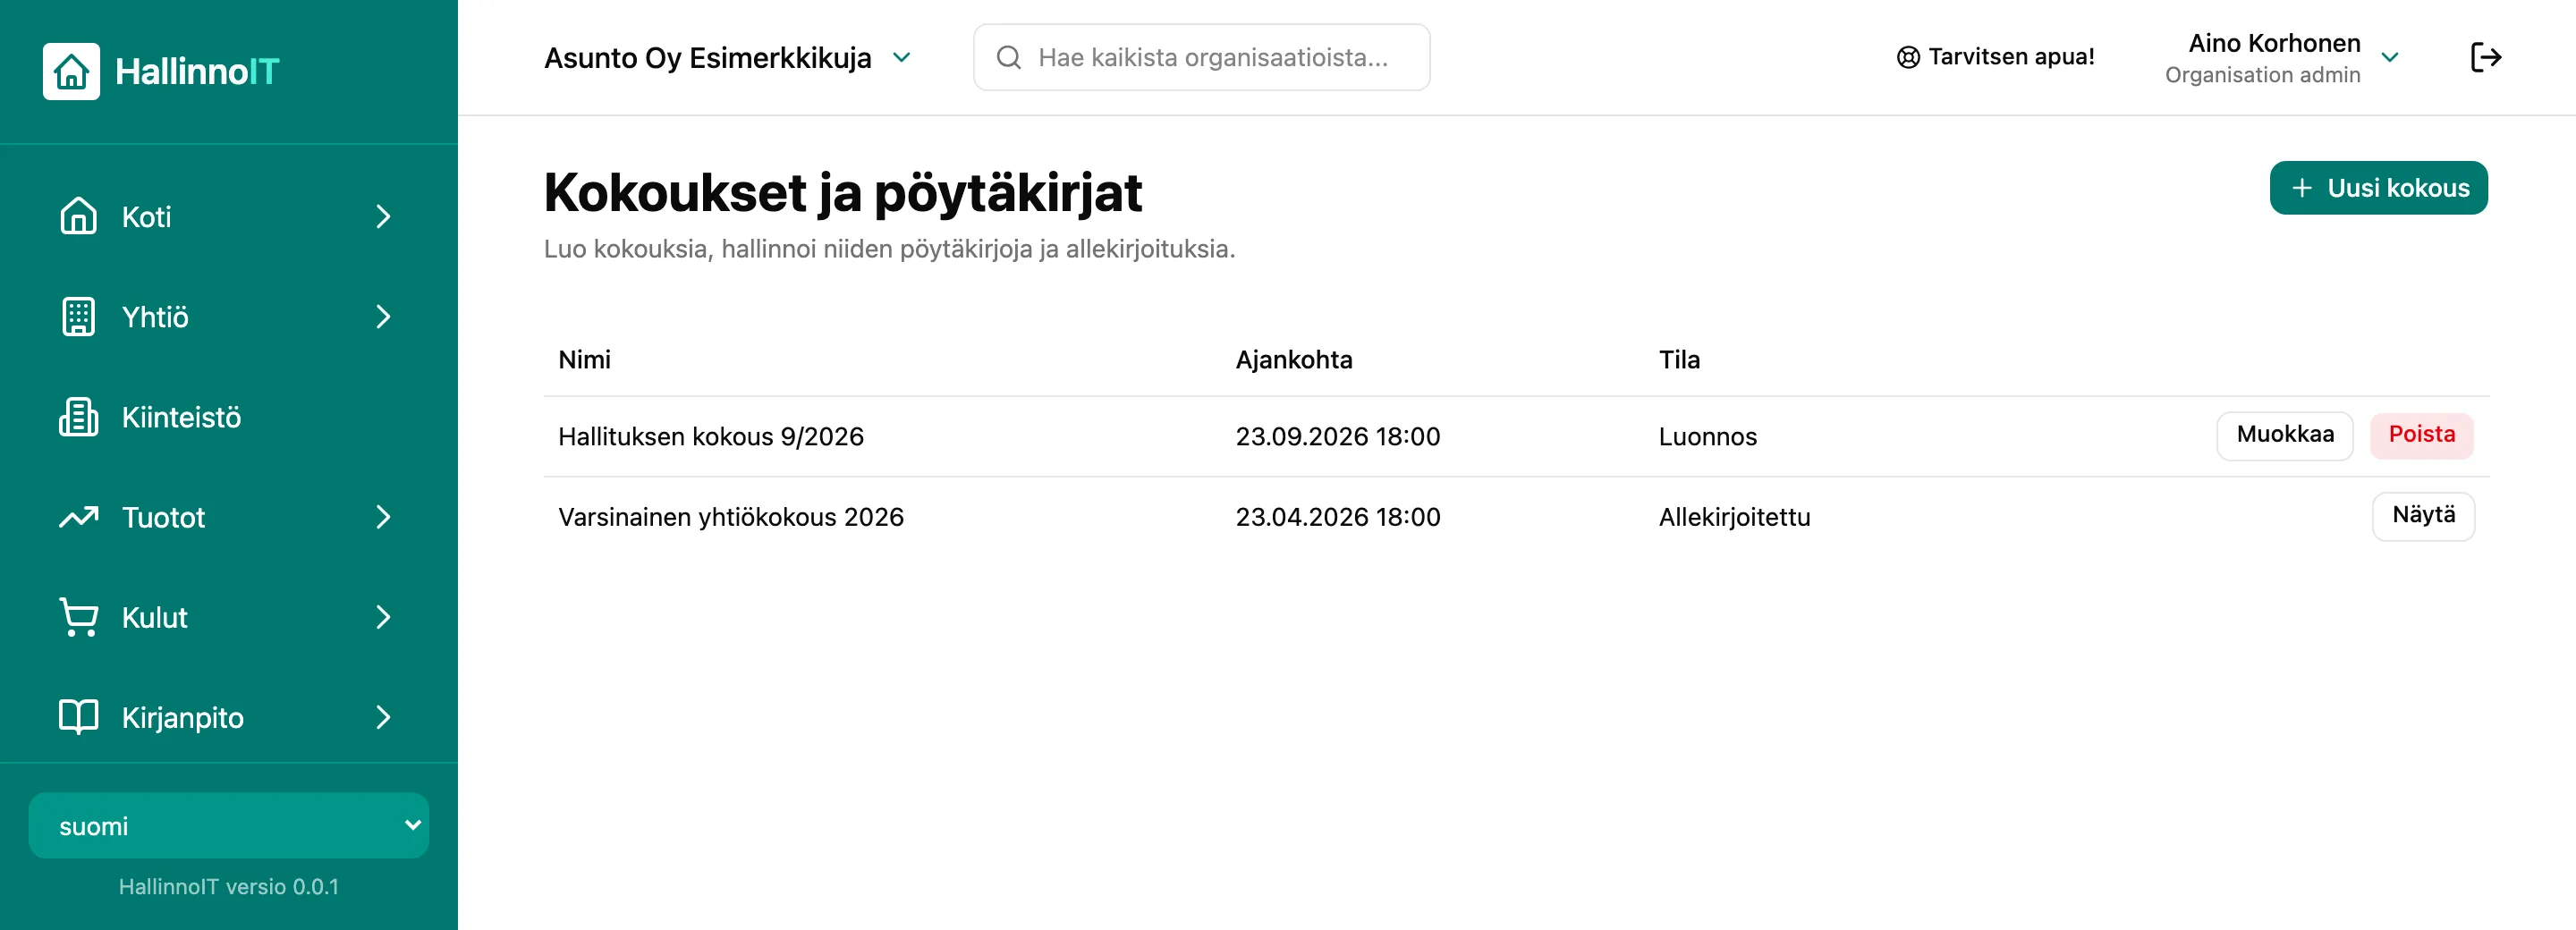The width and height of the screenshot is (2576, 930).
Task: Click the Kulut shopping cart icon
Action: [x=78, y=617]
